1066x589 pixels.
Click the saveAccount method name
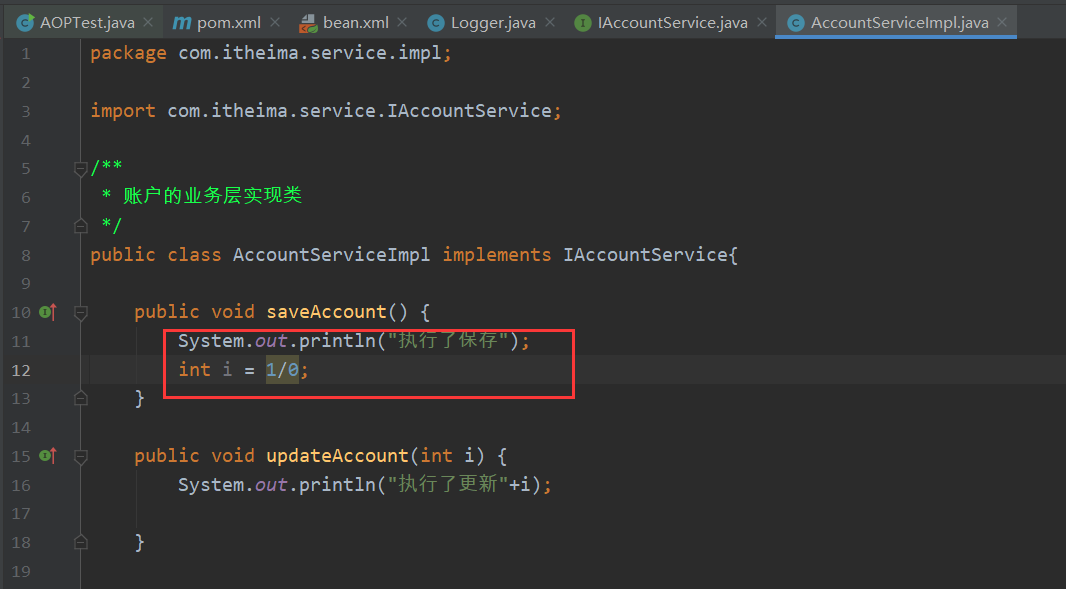pyautogui.click(x=326, y=312)
